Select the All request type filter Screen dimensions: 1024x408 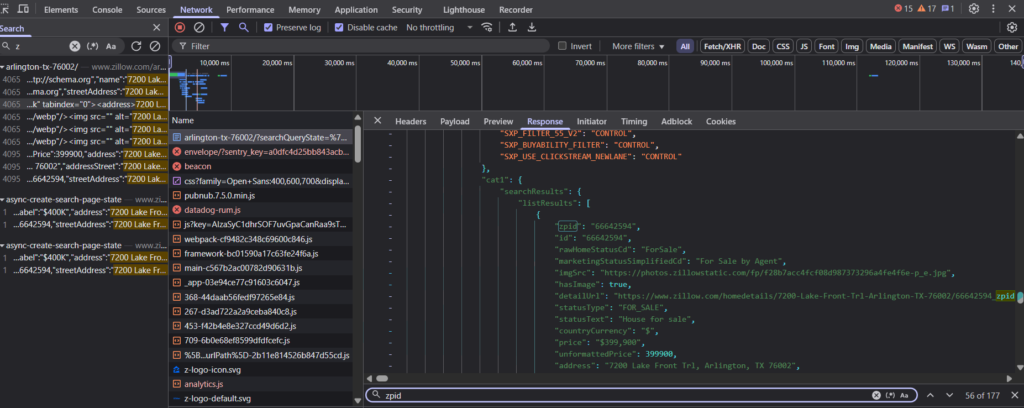pos(684,46)
